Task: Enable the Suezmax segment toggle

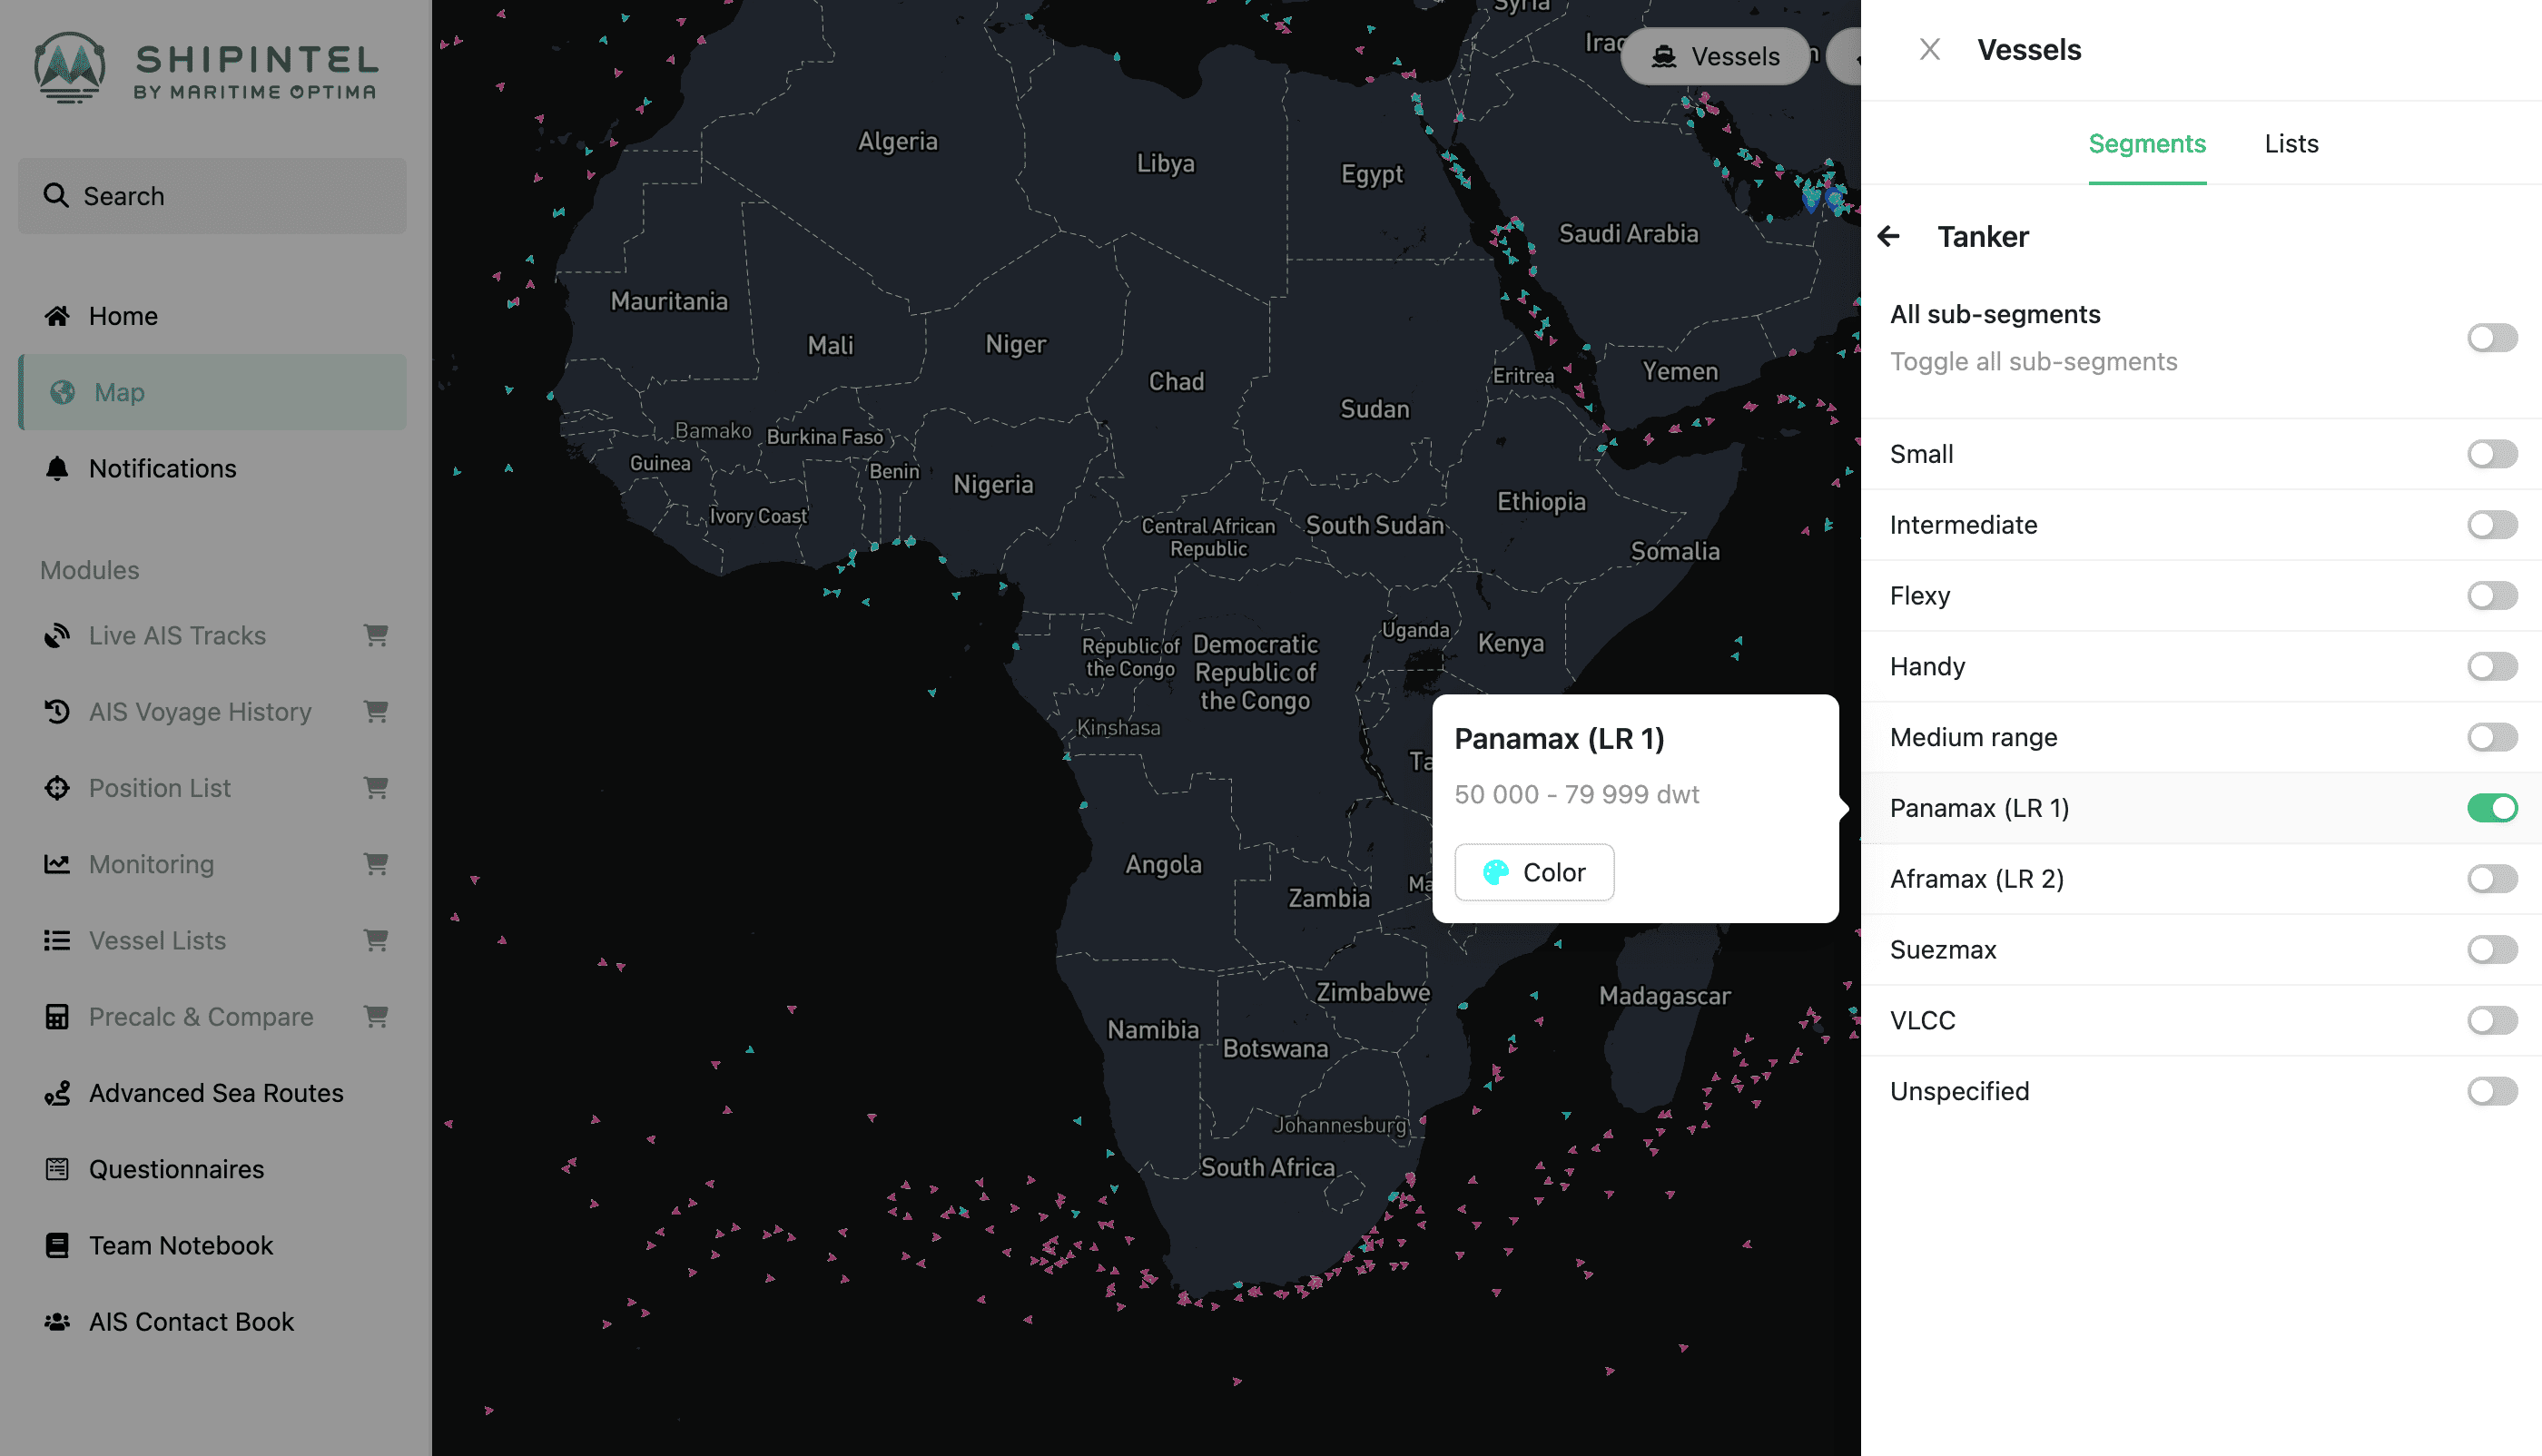Action: click(x=2491, y=949)
